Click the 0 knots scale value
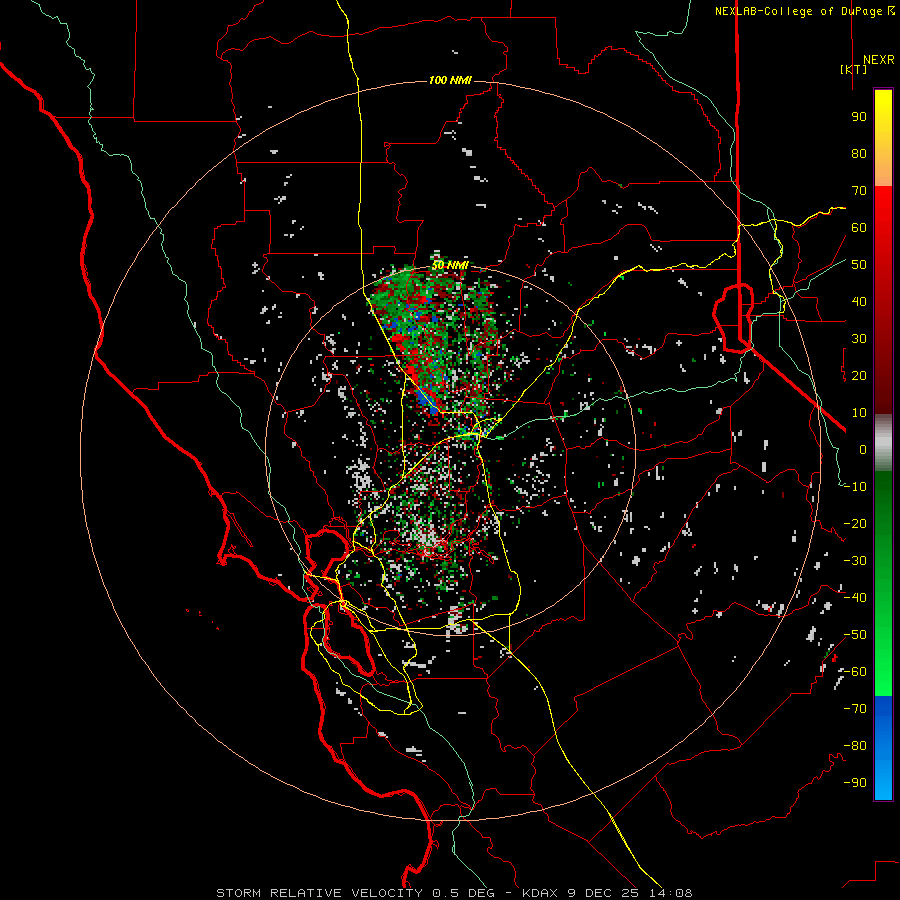This screenshot has height=900, width=900. pos(863,450)
